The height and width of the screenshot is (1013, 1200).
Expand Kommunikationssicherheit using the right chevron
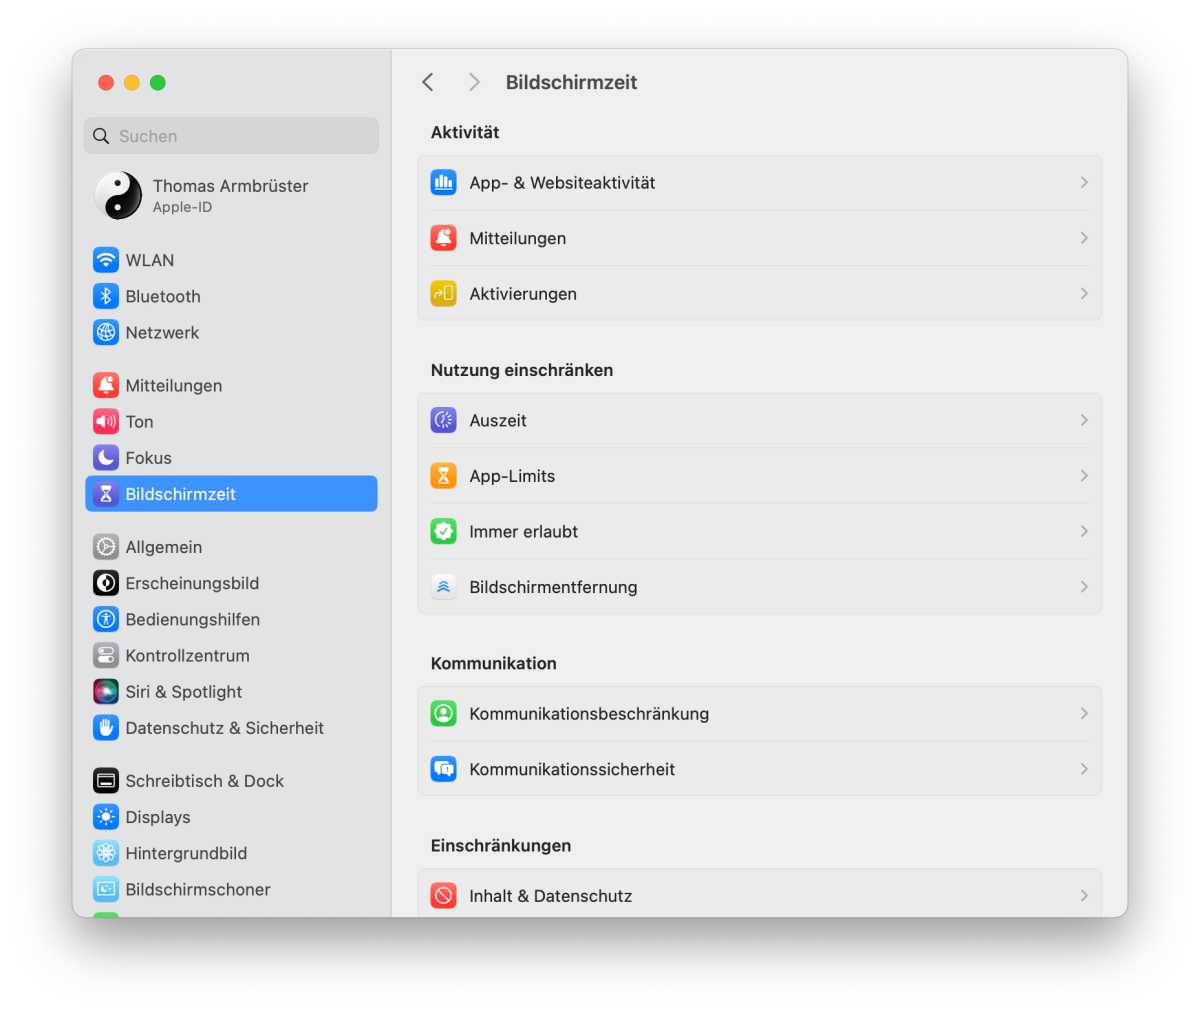(x=1083, y=769)
